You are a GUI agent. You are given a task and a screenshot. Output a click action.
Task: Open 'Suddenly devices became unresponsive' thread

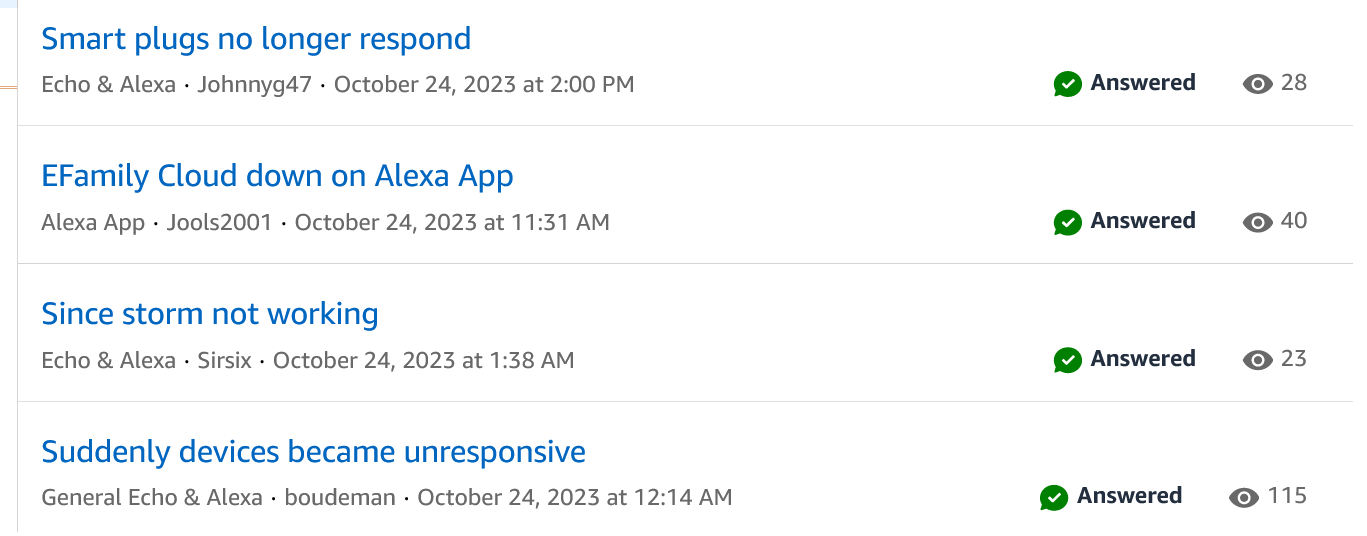[313, 452]
